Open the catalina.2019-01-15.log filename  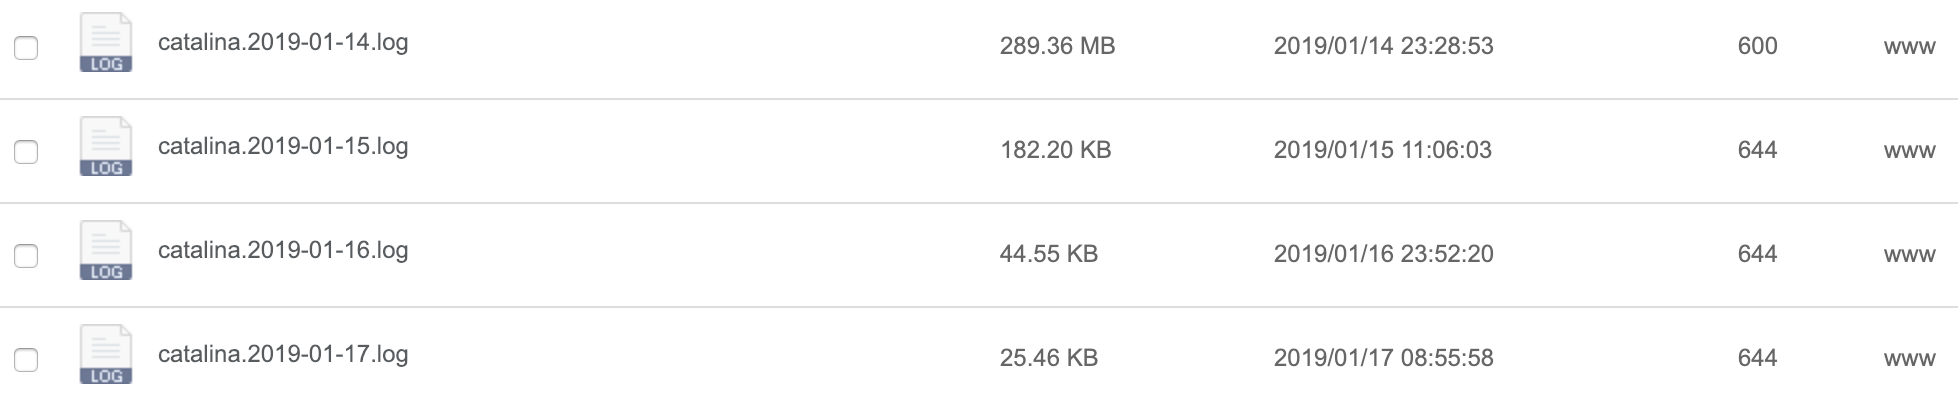[283, 147]
